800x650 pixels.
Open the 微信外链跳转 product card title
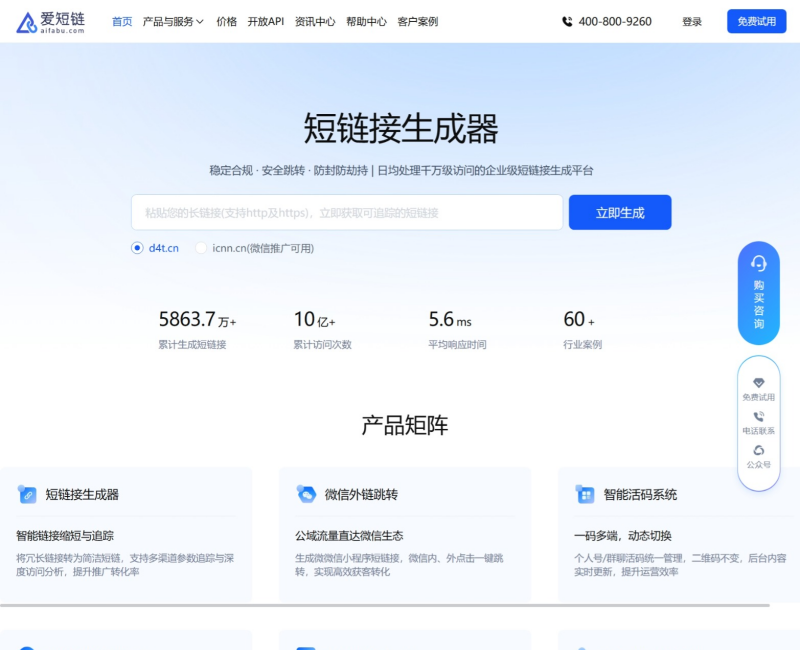click(361, 494)
